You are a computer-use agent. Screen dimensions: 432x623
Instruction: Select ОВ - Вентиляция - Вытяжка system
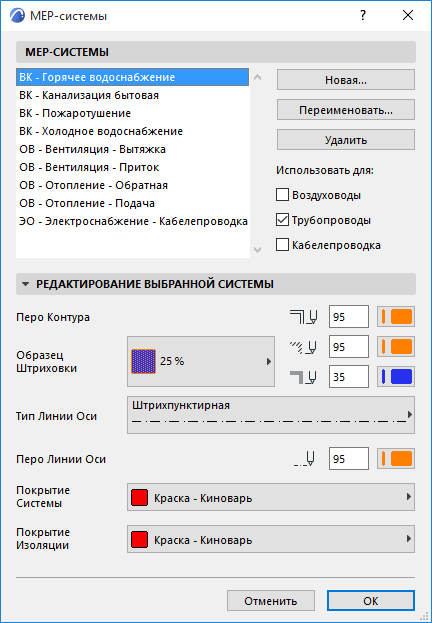[x=133, y=149]
